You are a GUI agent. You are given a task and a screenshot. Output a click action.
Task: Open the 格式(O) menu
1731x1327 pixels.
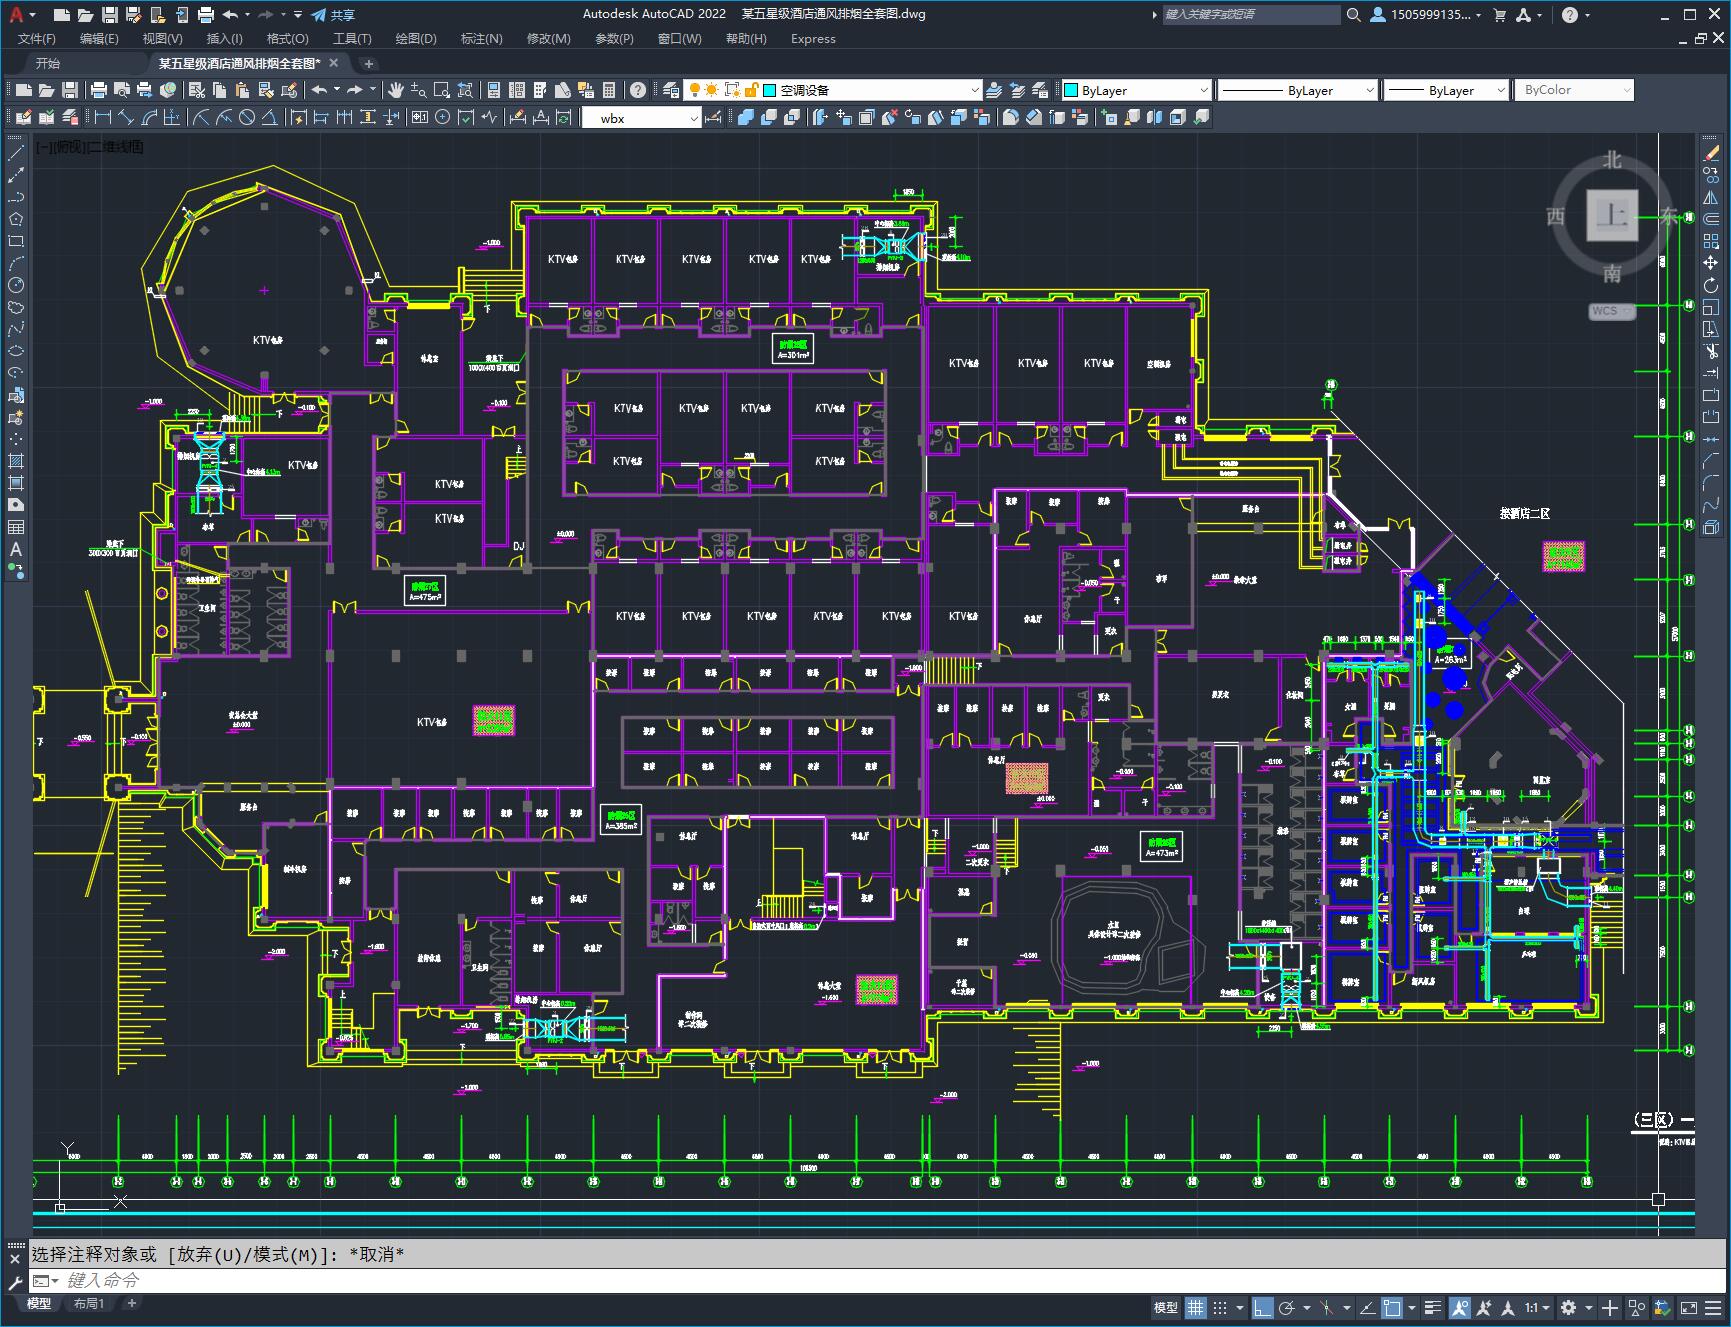[287, 39]
